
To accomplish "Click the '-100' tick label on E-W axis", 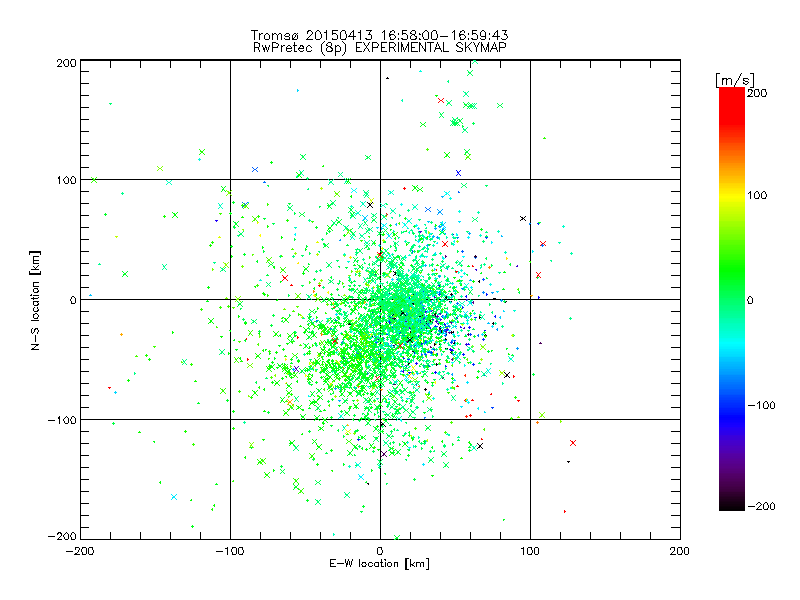I will (230, 551).
